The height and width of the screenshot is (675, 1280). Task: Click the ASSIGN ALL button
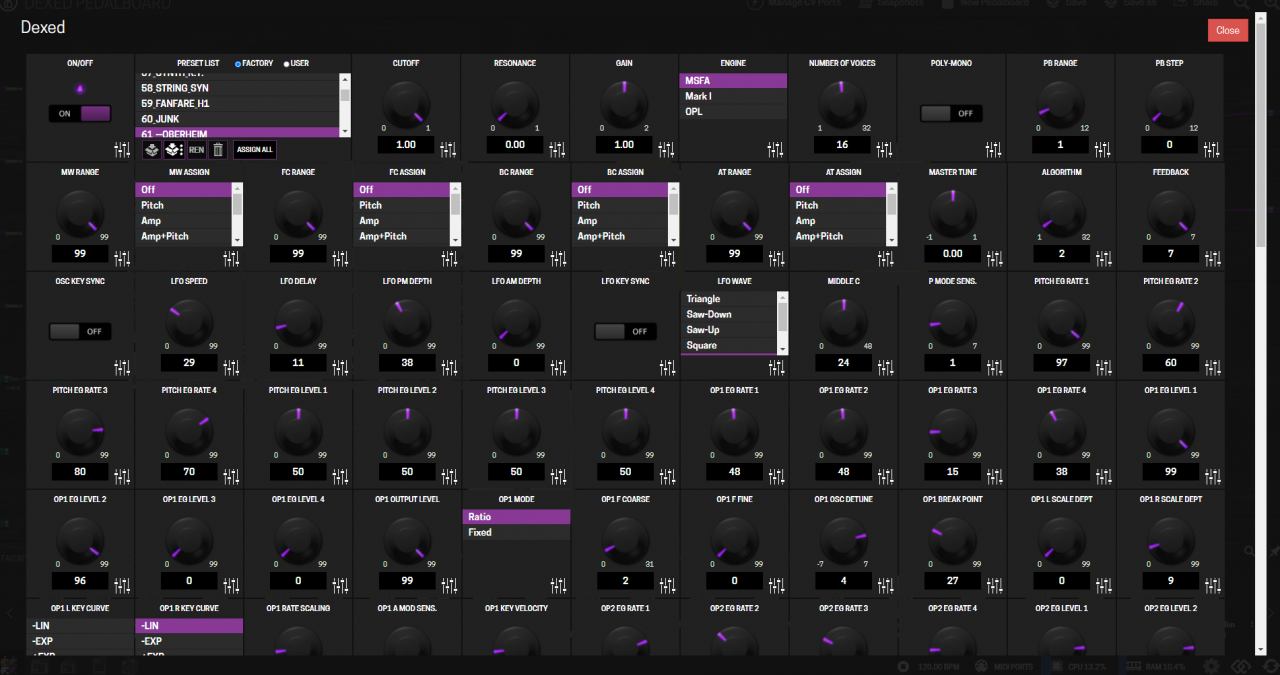[x=254, y=149]
